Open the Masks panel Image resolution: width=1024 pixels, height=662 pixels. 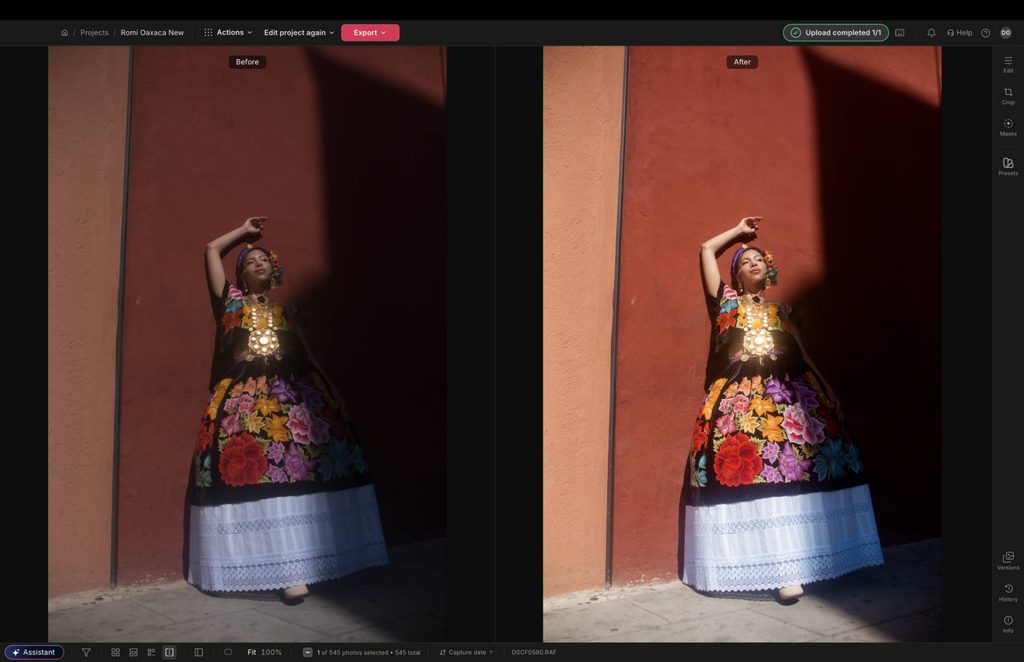point(1008,127)
